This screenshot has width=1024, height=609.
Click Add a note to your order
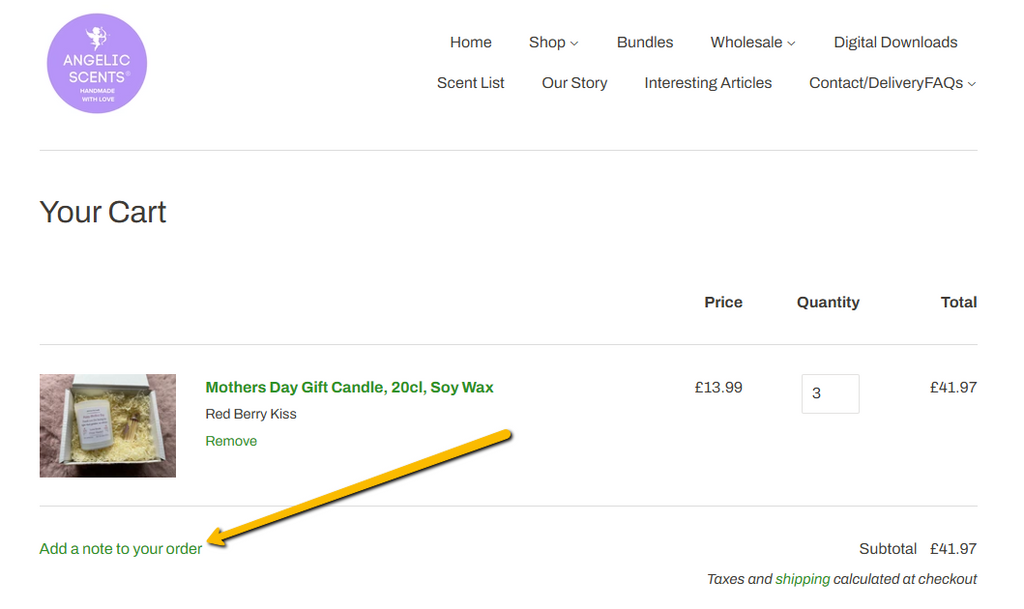121,548
